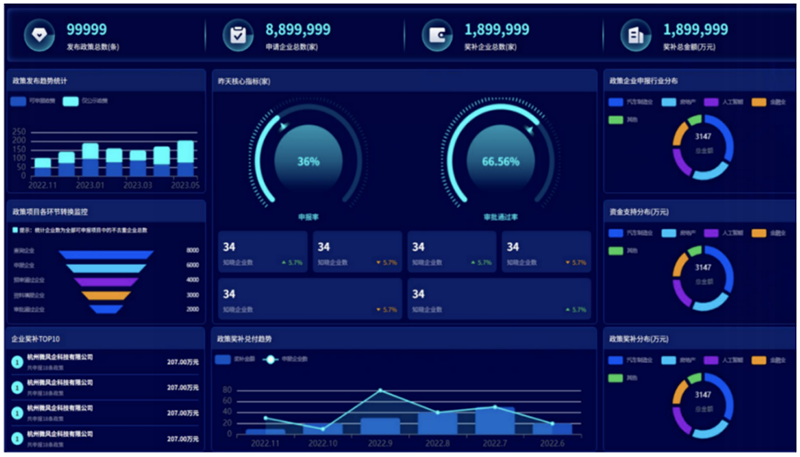This screenshot has height=457, width=800.
Task: Toggle the dark blue legend in 政策发布趋势统计
Action: click(18, 101)
